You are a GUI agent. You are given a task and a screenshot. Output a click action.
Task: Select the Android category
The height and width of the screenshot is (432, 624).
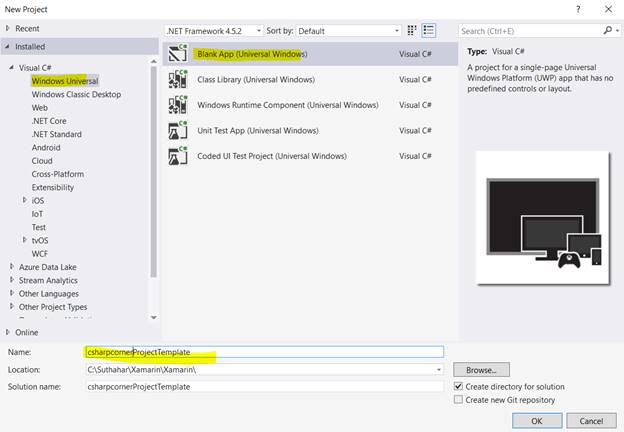pos(46,148)
